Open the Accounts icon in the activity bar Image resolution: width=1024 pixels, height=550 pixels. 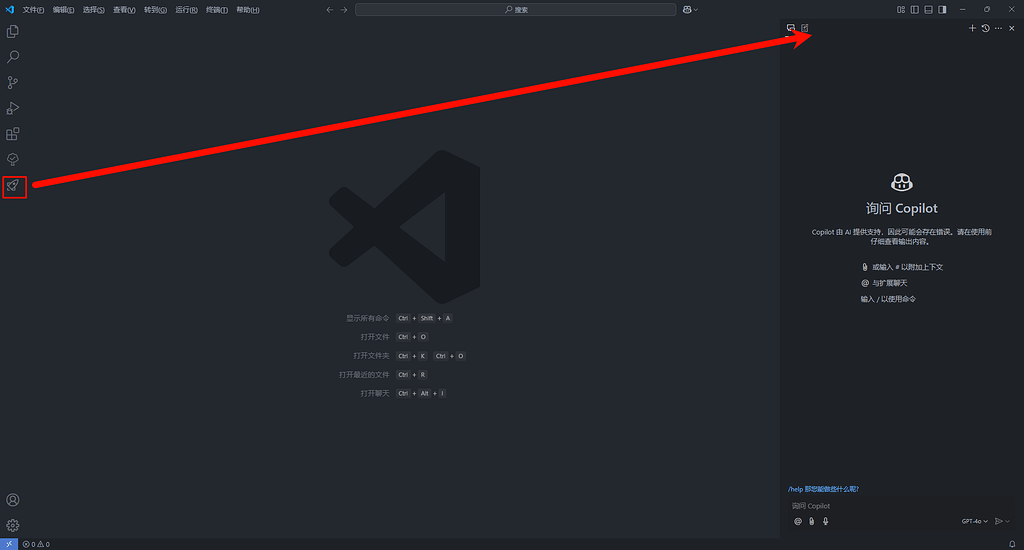pos(12,500)
